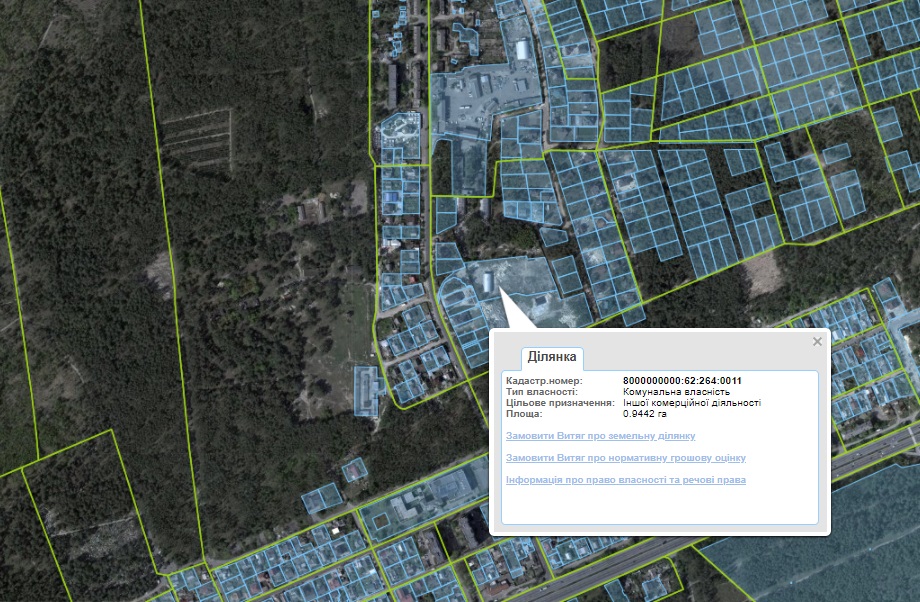Click the Площа field label

(x=523, y=413)
